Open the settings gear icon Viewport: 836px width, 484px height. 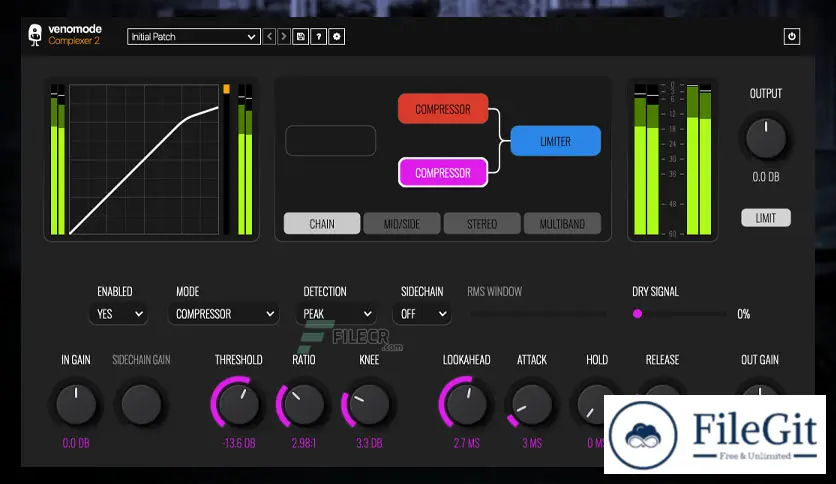(x=336, y=37)
